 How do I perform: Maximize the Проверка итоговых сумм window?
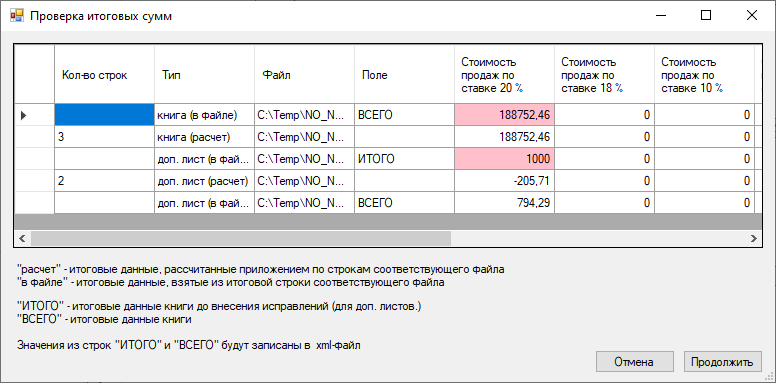point(706,16)
